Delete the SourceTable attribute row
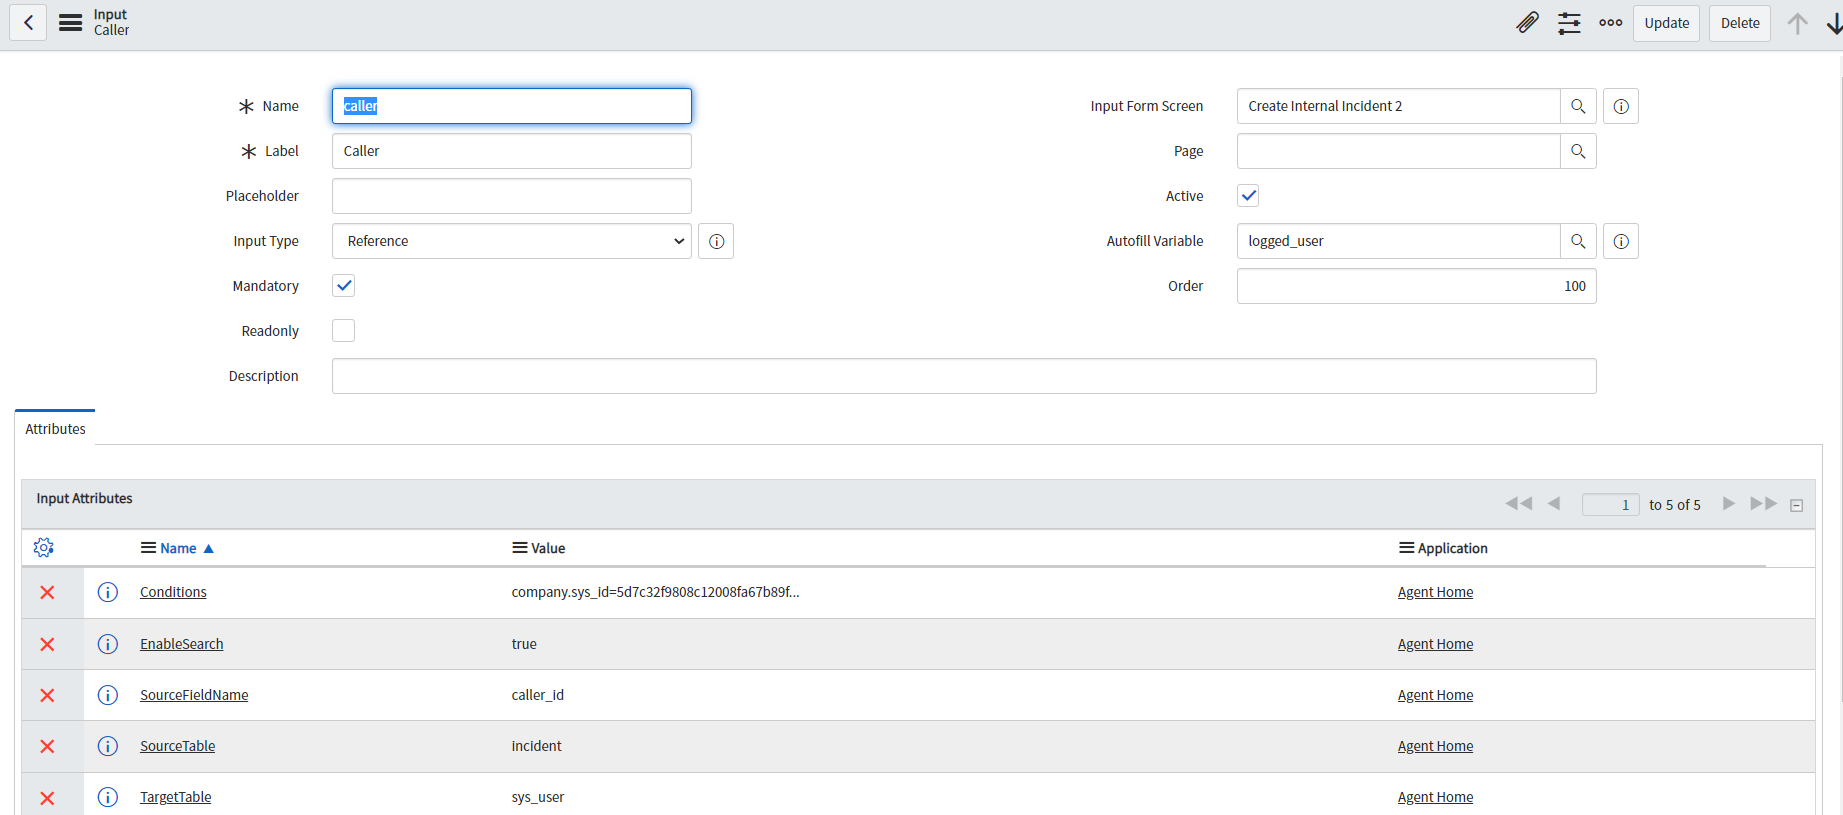This screenshot has width=1843, height=815. click(47, 746)
